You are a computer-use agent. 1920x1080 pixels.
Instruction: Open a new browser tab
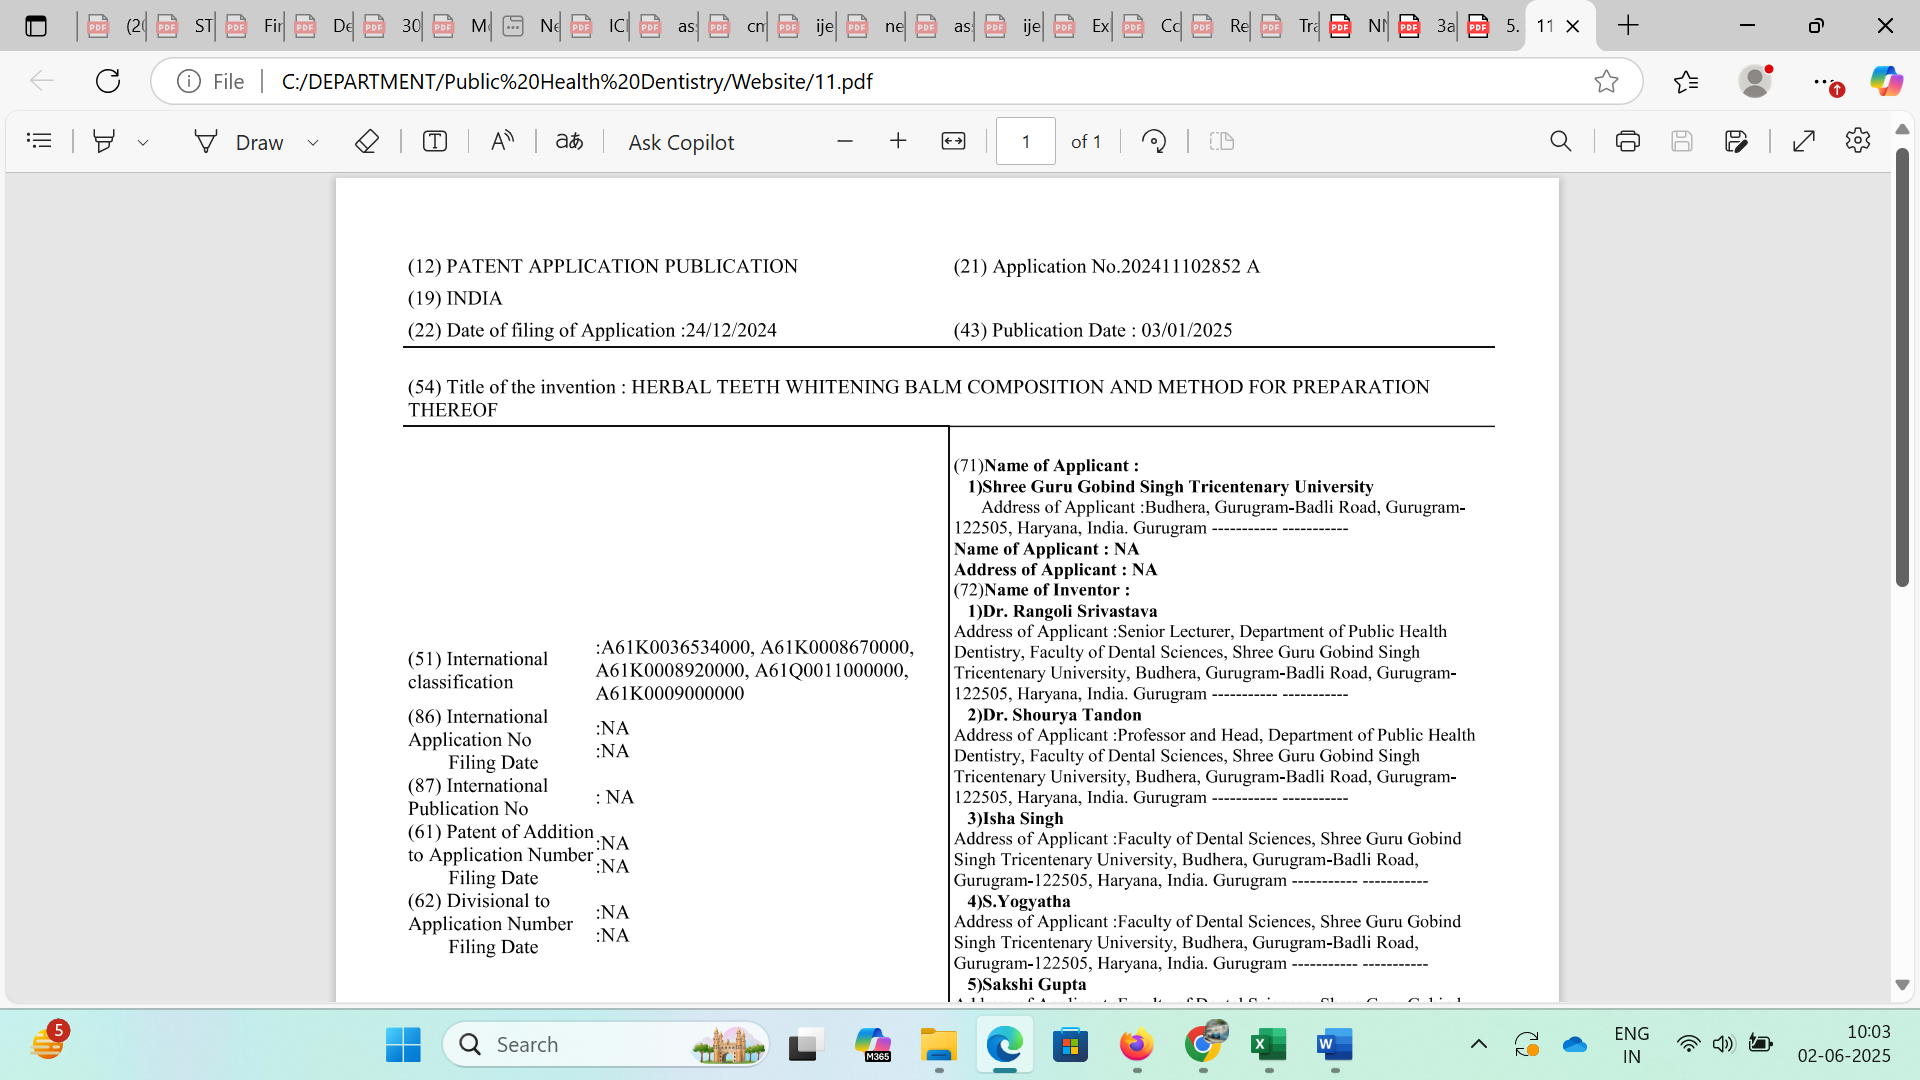(x=1628, y=26)
